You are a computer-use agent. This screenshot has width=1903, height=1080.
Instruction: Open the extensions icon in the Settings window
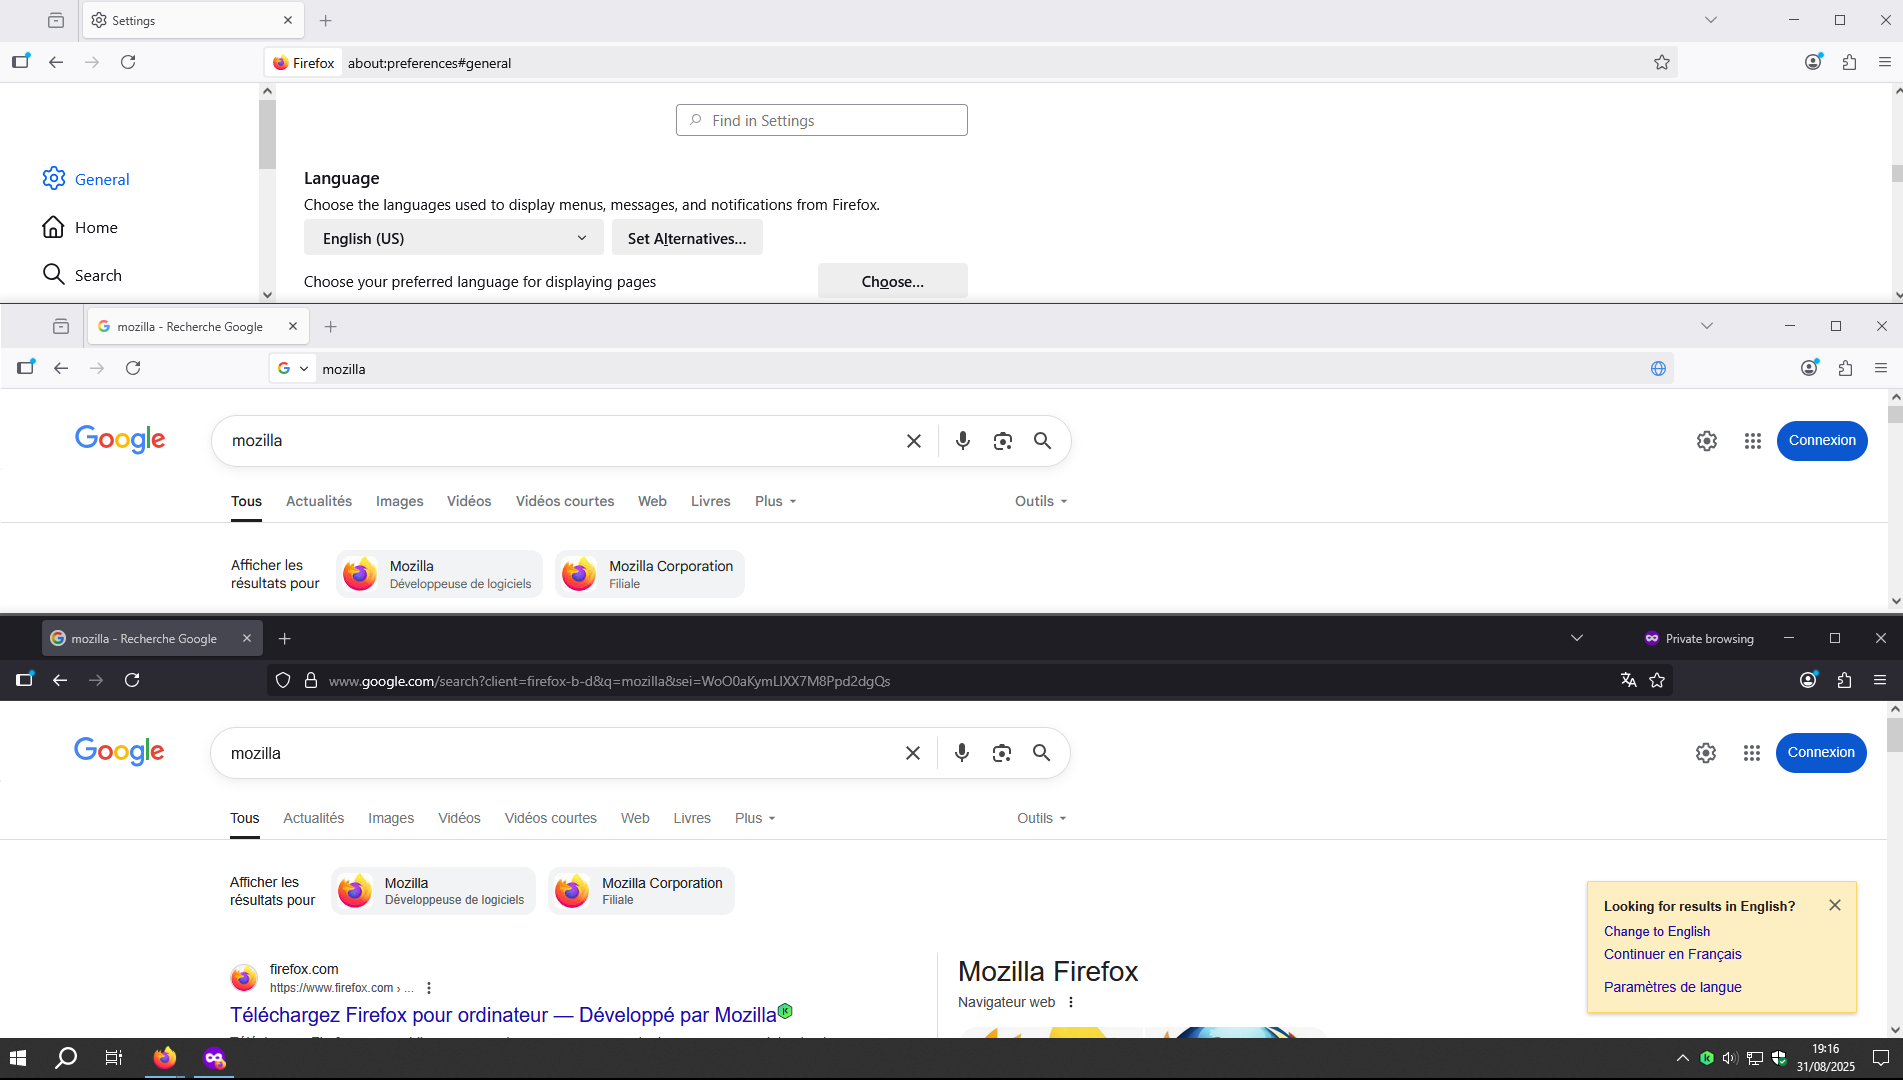click(1849, 62)
